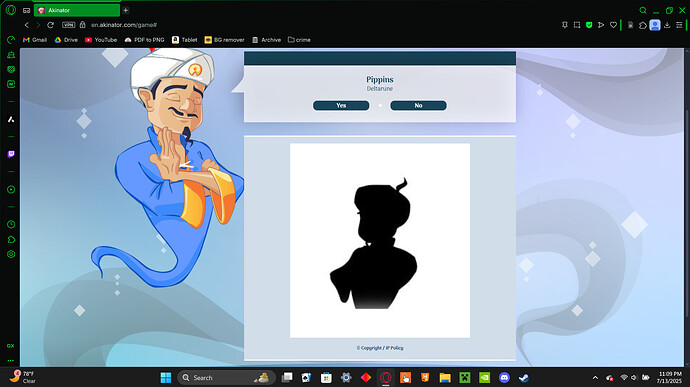Go back to the previous page

[x=27, y=25]
